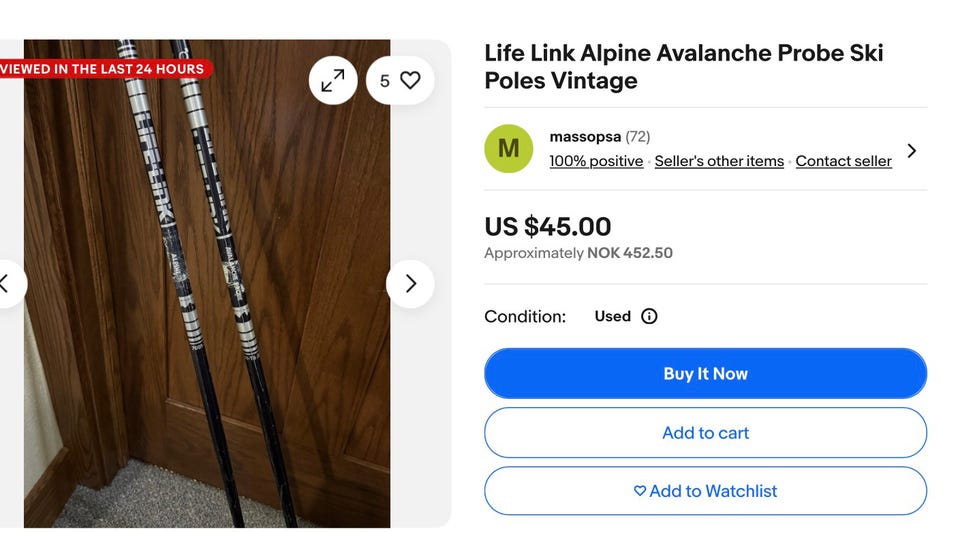Browse Seller's other items

click(x=719, y=161)
